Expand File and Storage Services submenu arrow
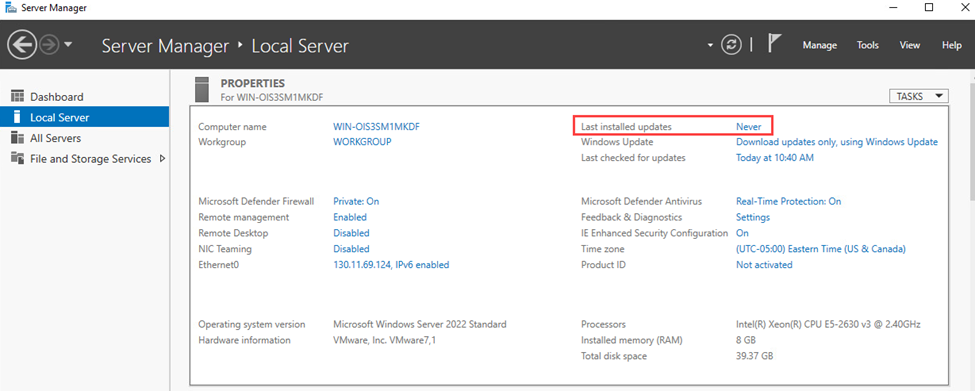The width and height of the screenshot is (975, 391). tap(163, 159)
